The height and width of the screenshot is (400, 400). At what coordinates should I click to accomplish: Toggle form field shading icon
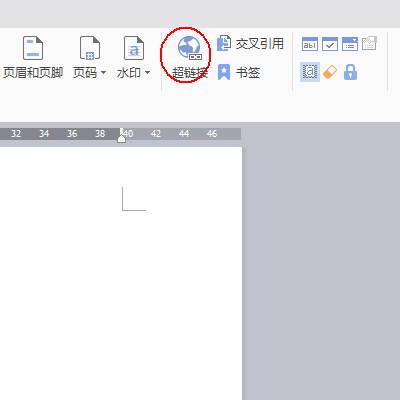point(310,72)
